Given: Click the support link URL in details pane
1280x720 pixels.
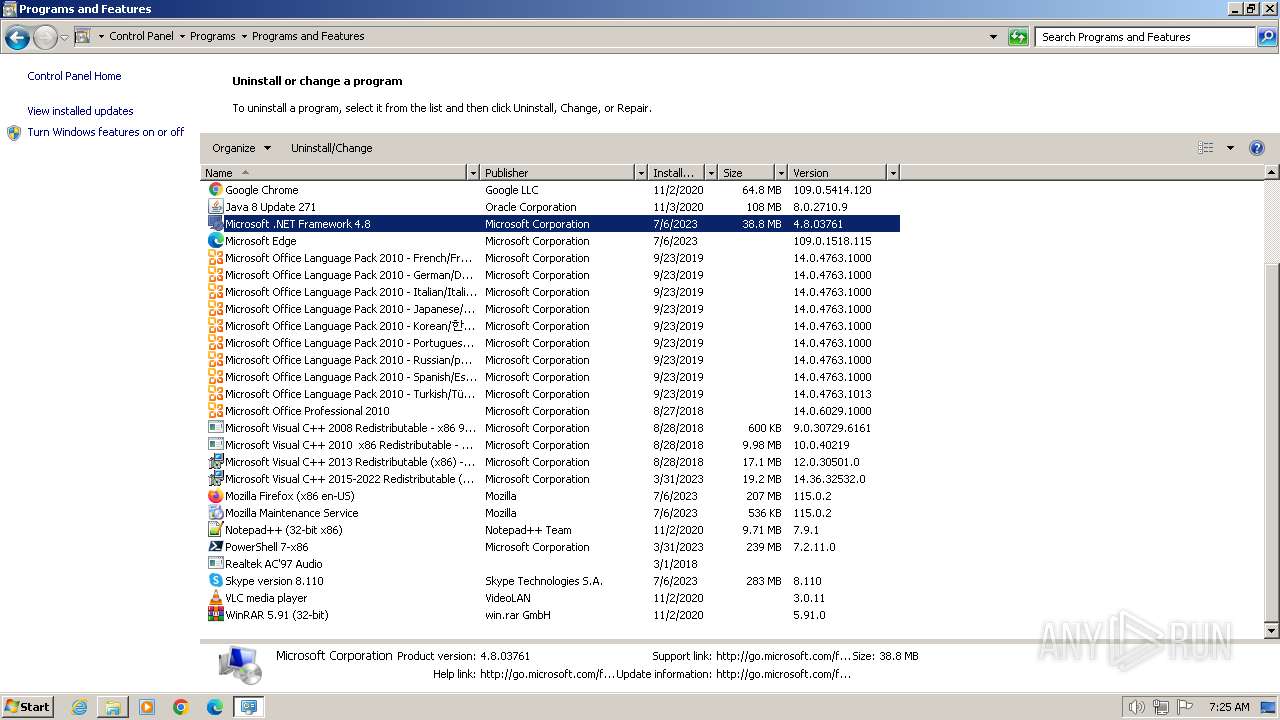Looking at the screenshot, I should (783, 656).
